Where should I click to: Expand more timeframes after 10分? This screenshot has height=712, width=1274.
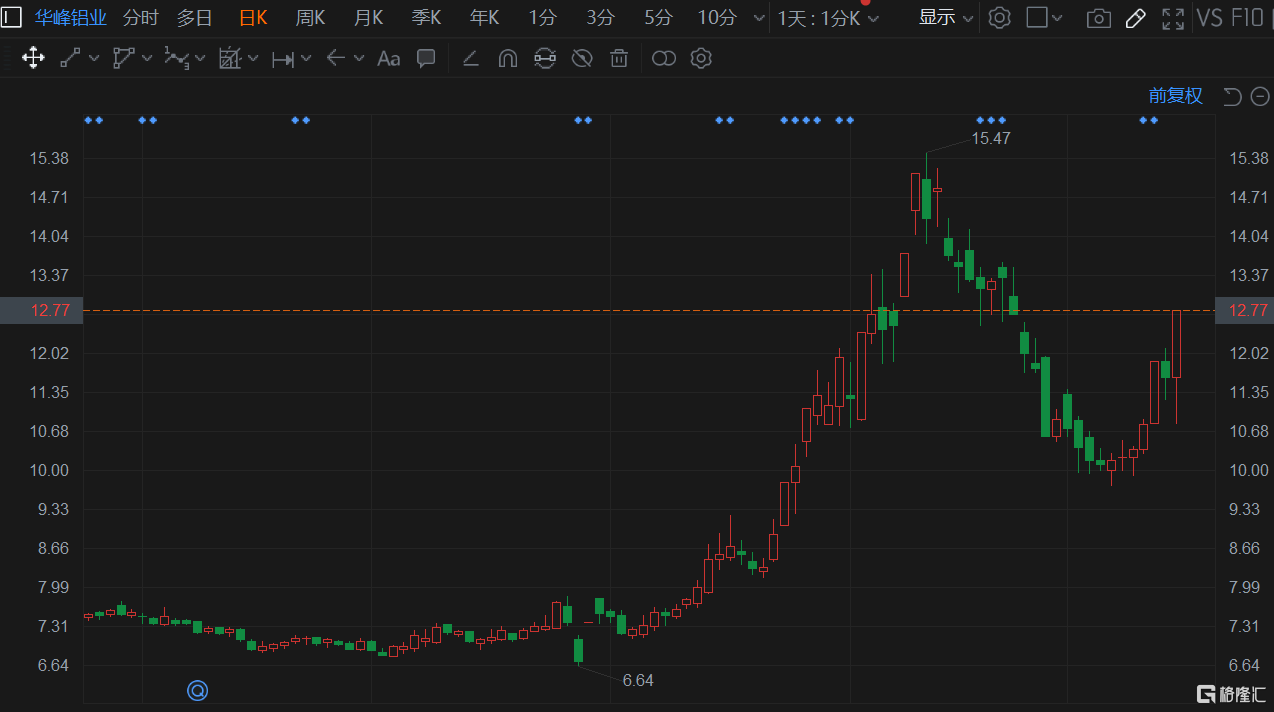[x=759, y=18]
